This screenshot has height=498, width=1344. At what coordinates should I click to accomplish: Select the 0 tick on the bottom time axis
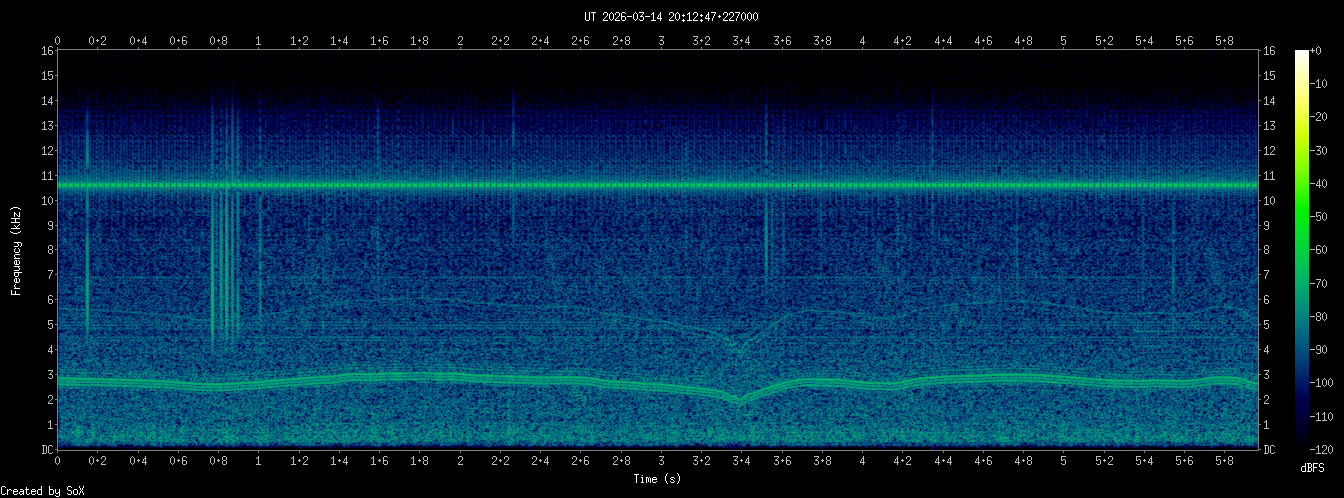click(x=58, y=461)
